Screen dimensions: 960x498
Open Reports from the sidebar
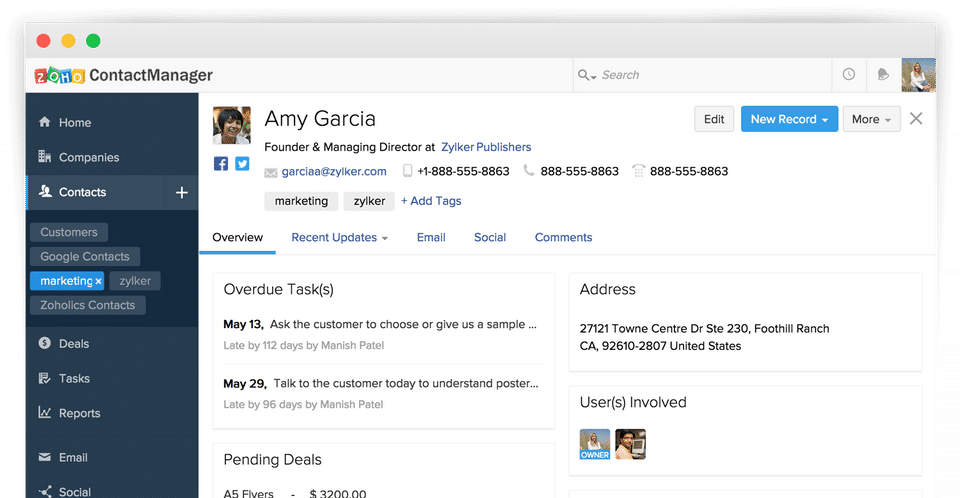point(79,413)
